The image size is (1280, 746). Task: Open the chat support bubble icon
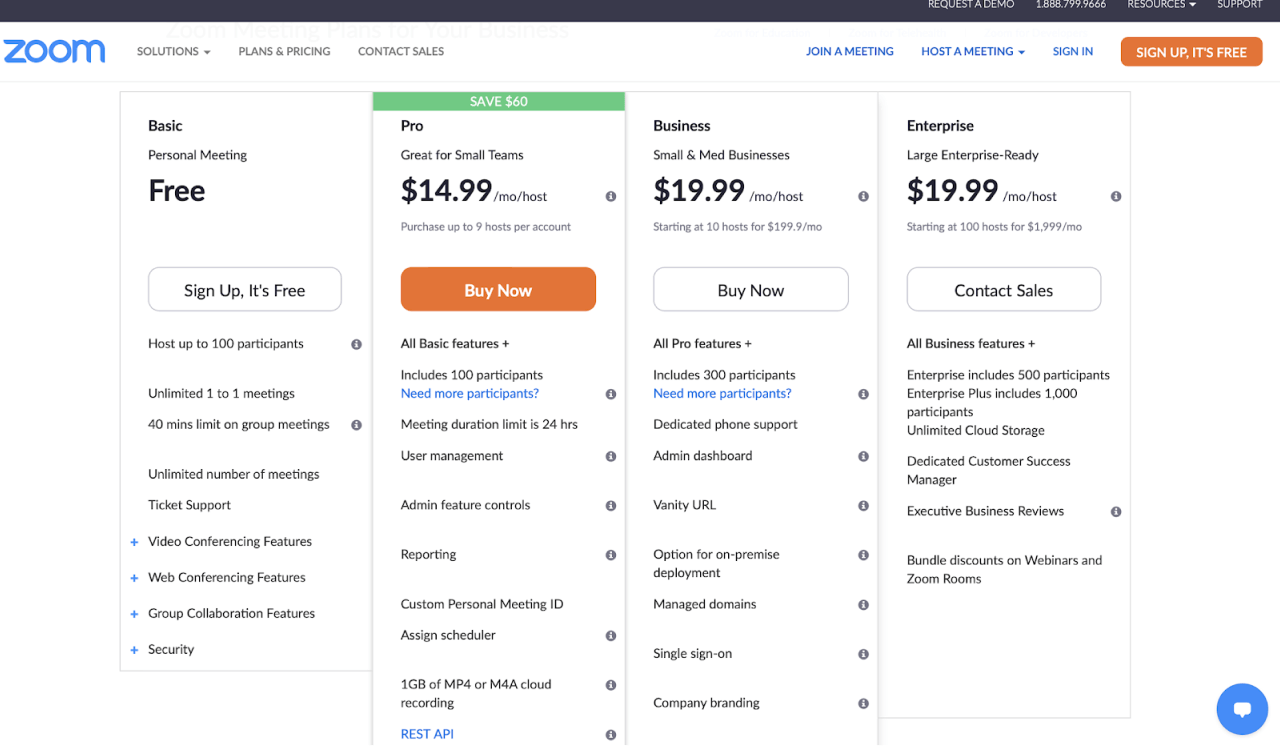pos(1242,709)
